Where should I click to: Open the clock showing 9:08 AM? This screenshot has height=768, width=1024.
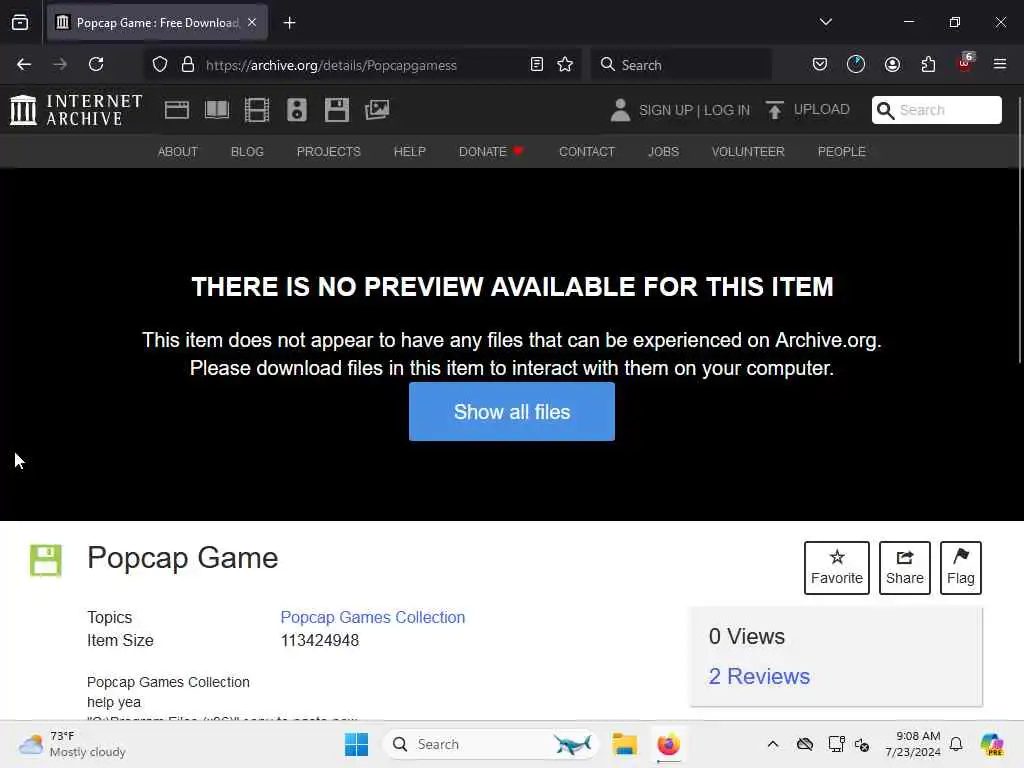(913, 744)
